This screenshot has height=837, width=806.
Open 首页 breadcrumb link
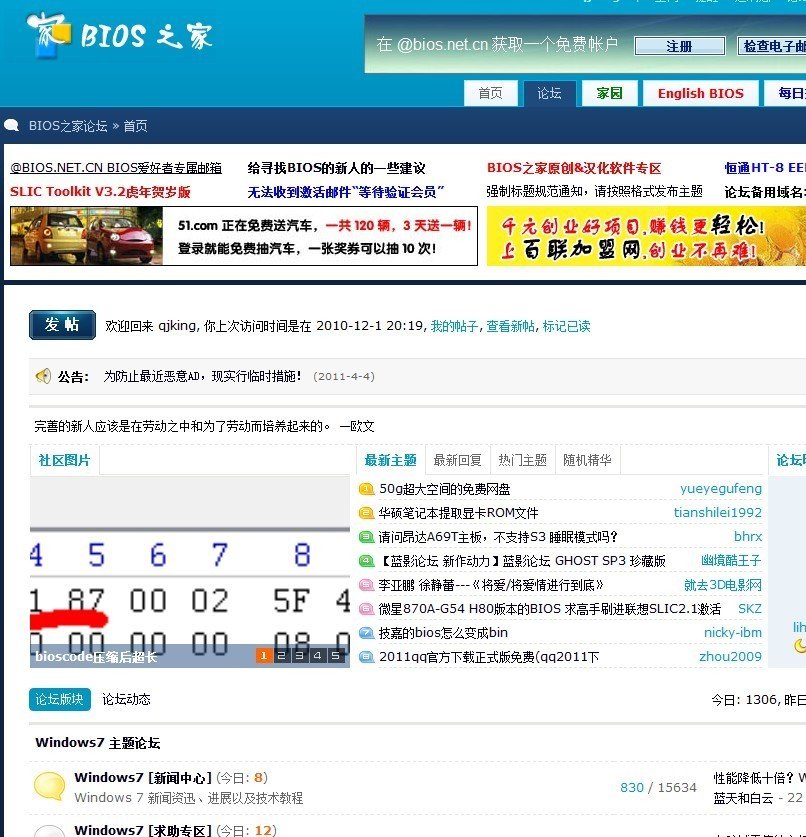point(136,126)
